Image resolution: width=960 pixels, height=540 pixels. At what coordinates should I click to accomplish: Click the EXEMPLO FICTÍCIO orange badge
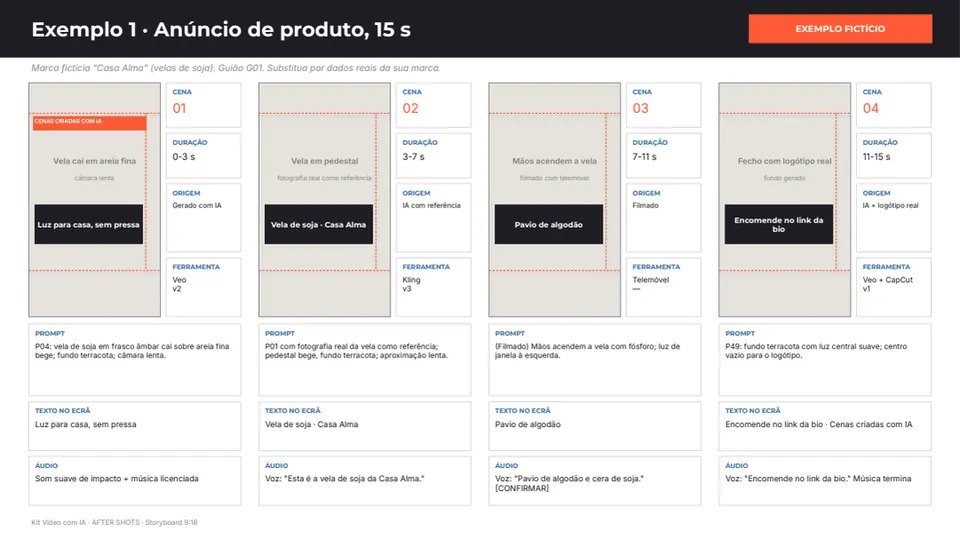coord(840,29)
